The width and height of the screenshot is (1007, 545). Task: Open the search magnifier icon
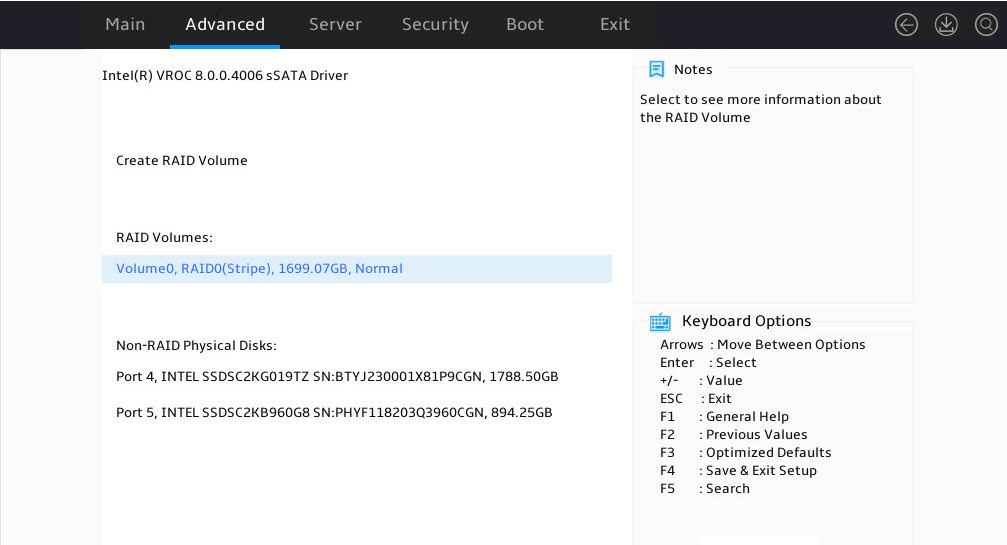coord(986,25)
